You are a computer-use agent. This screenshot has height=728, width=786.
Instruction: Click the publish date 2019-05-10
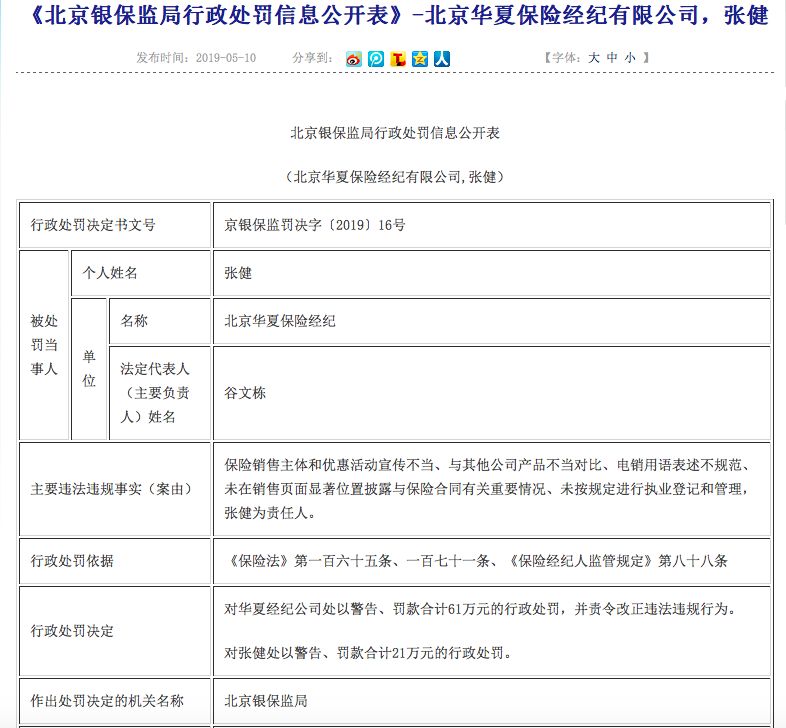coord(226,58)
